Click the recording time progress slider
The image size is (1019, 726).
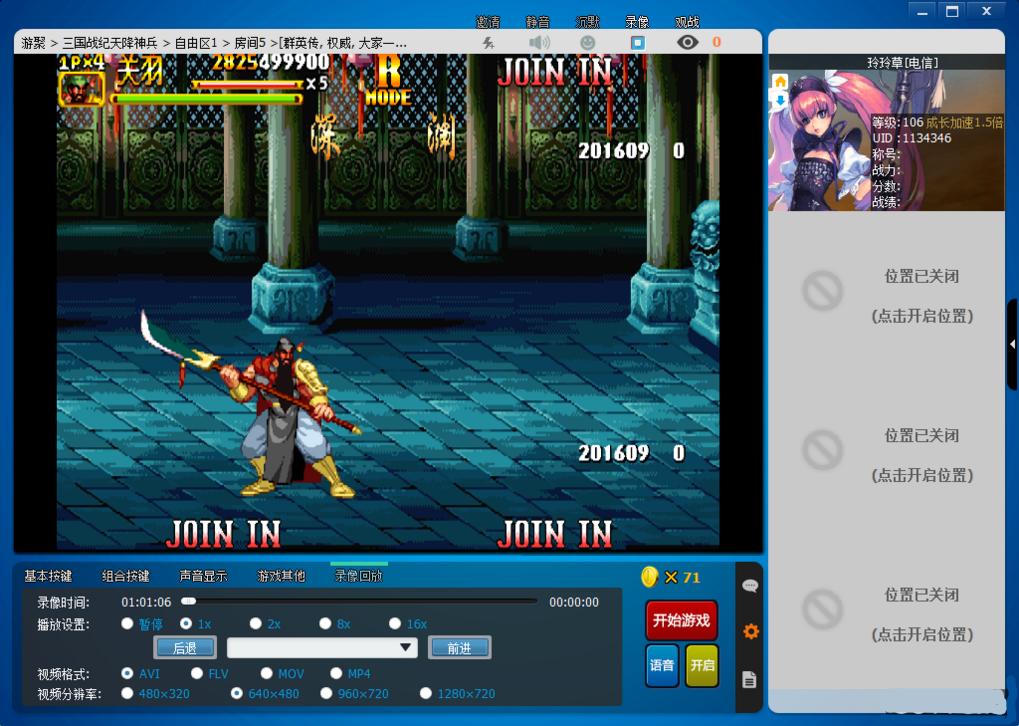[360, 602]
